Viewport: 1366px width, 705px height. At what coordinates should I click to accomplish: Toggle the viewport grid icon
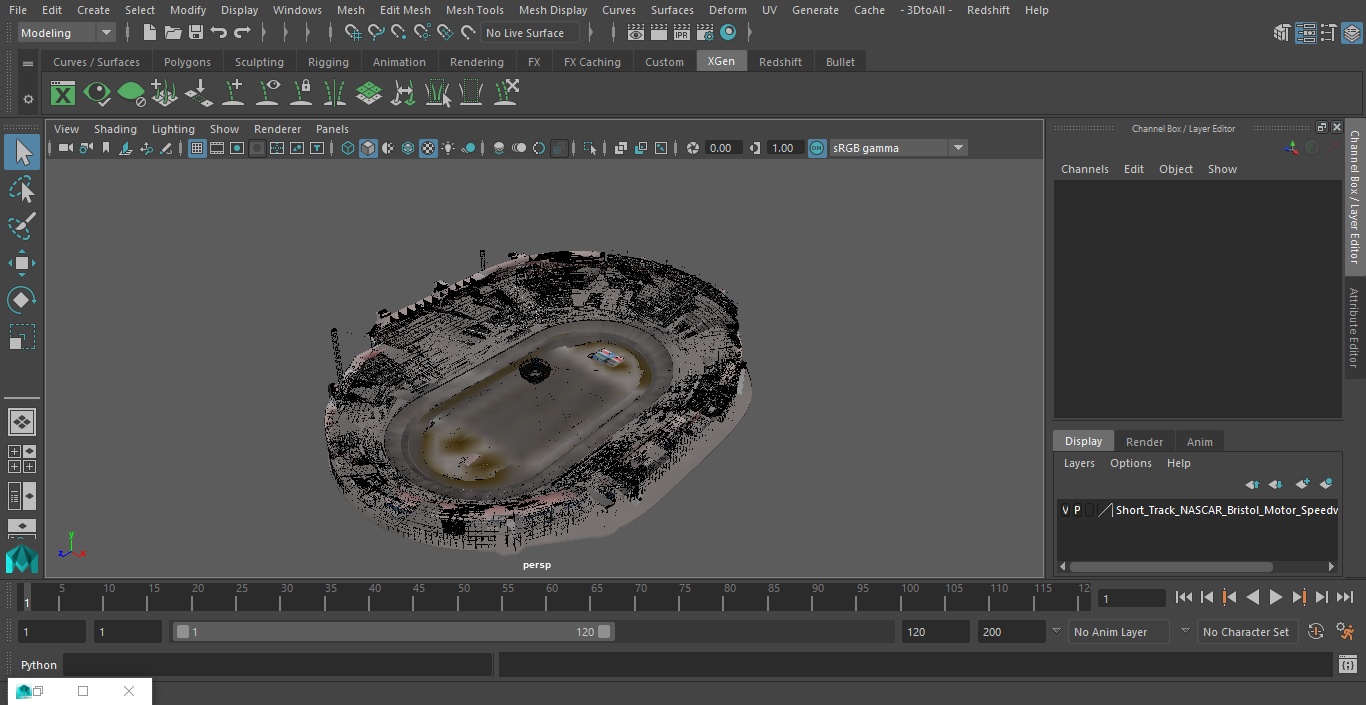(197, 148)
